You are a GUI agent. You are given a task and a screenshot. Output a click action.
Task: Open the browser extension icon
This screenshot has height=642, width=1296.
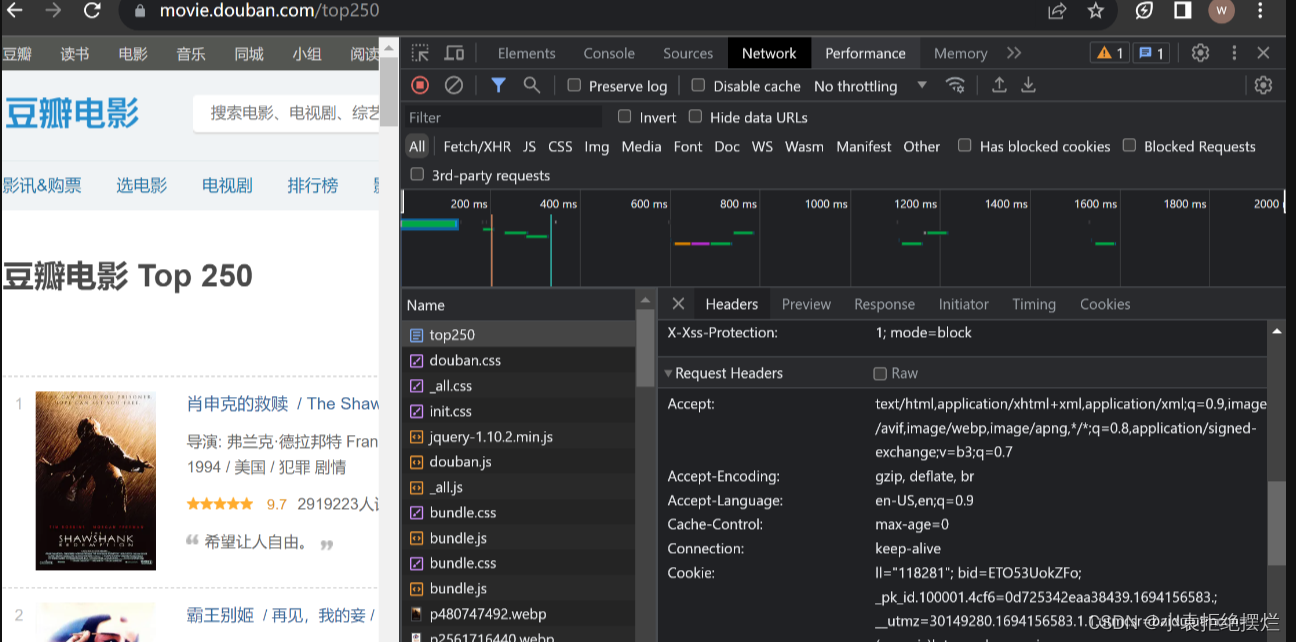click(x=1144, y=11)
